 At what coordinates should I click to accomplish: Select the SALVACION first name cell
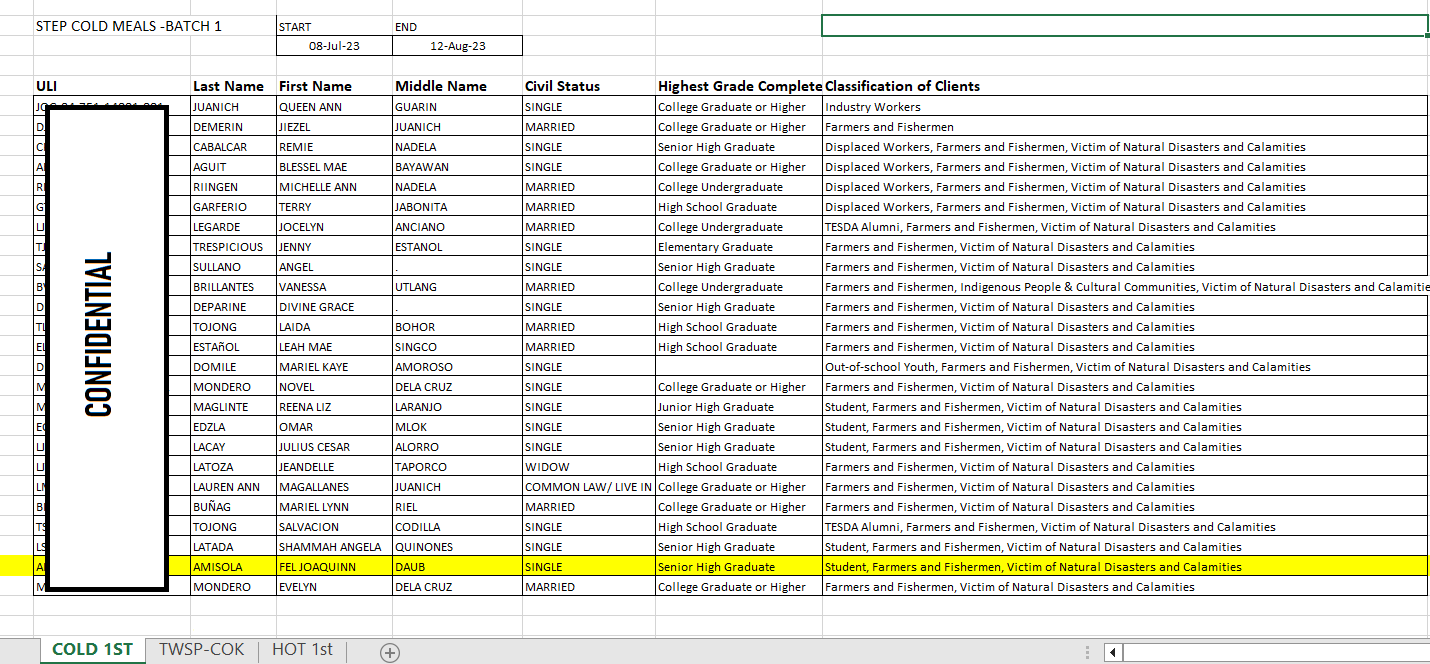click(x=334, y=527)
